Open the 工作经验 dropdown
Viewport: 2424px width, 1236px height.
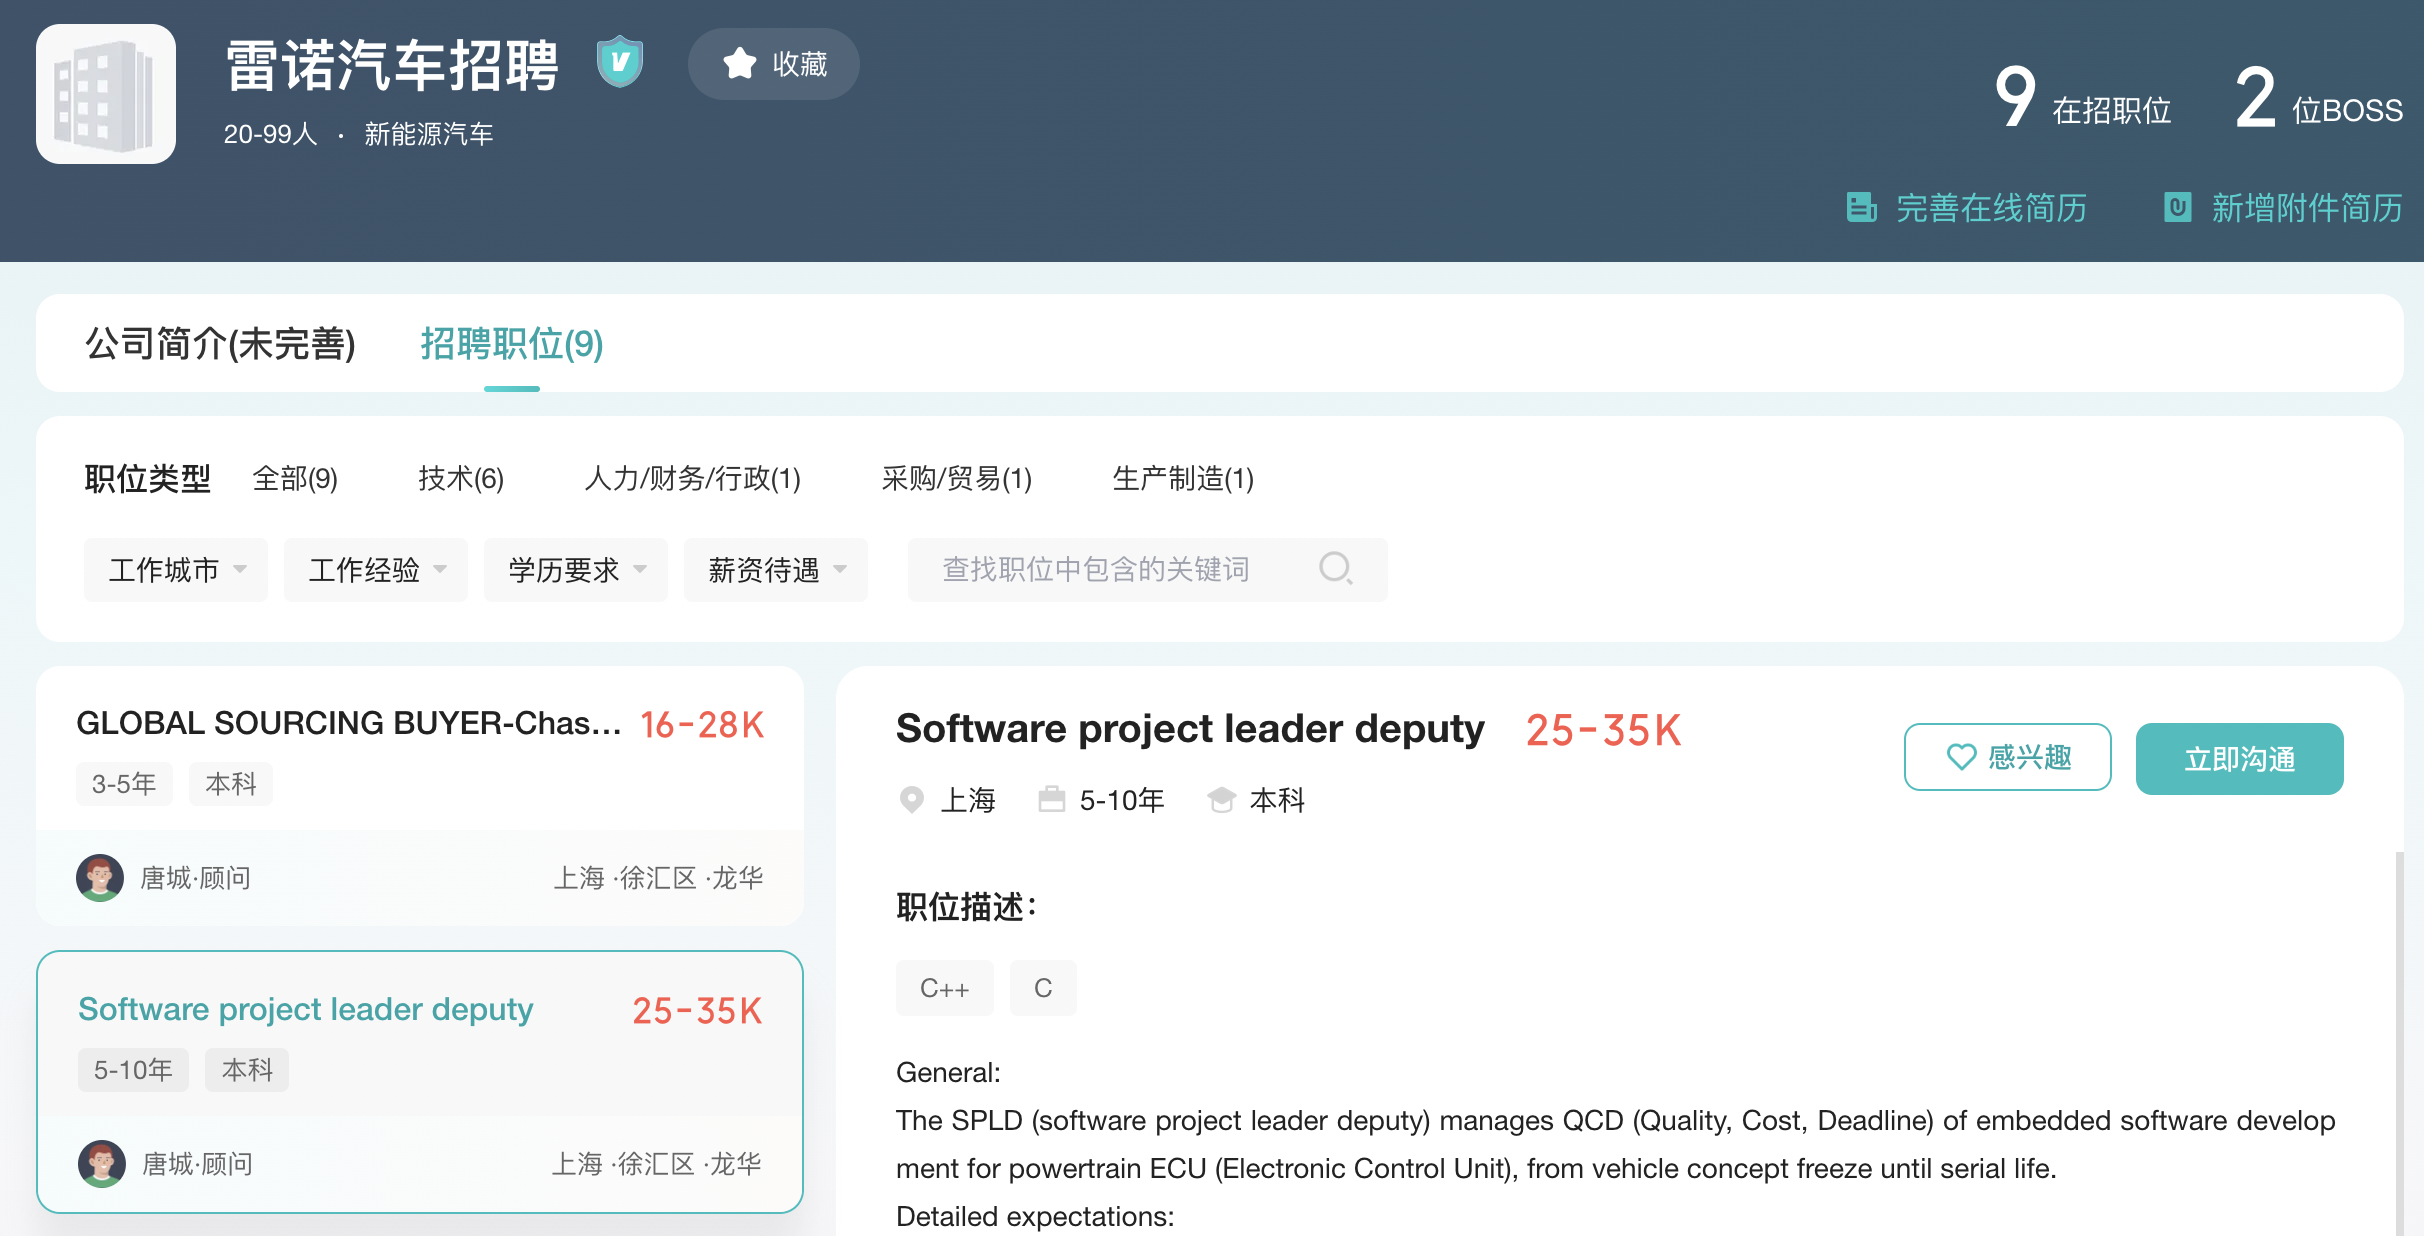[x=376, y=570]
